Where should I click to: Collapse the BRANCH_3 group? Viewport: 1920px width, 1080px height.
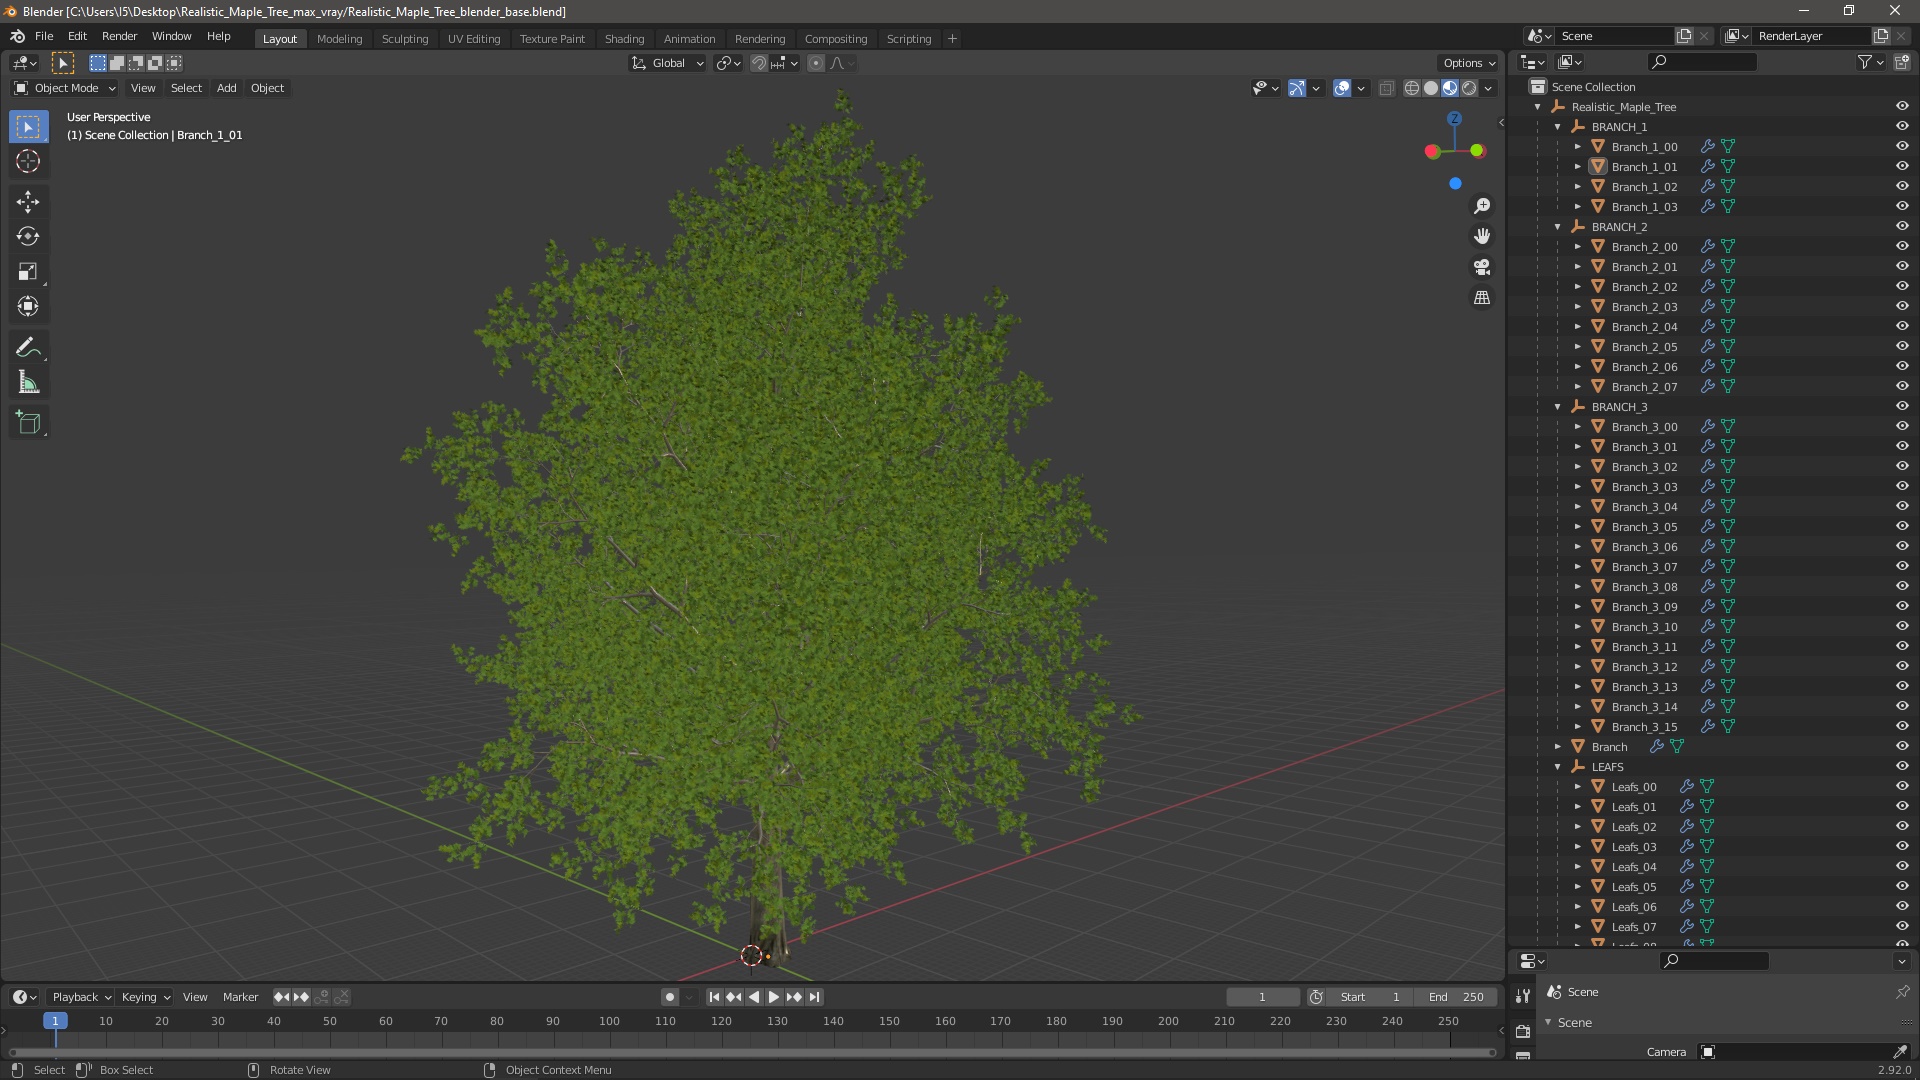point(1558,407)
